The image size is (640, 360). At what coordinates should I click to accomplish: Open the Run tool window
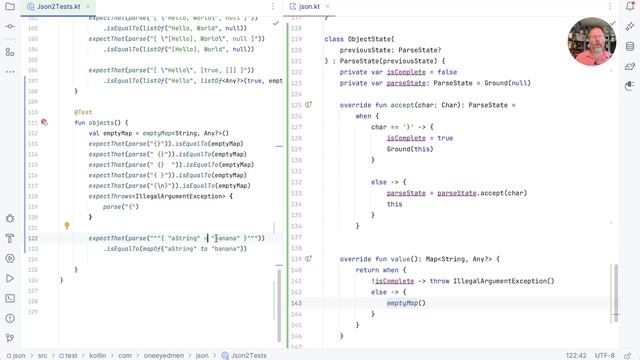(x=10, y=278)
